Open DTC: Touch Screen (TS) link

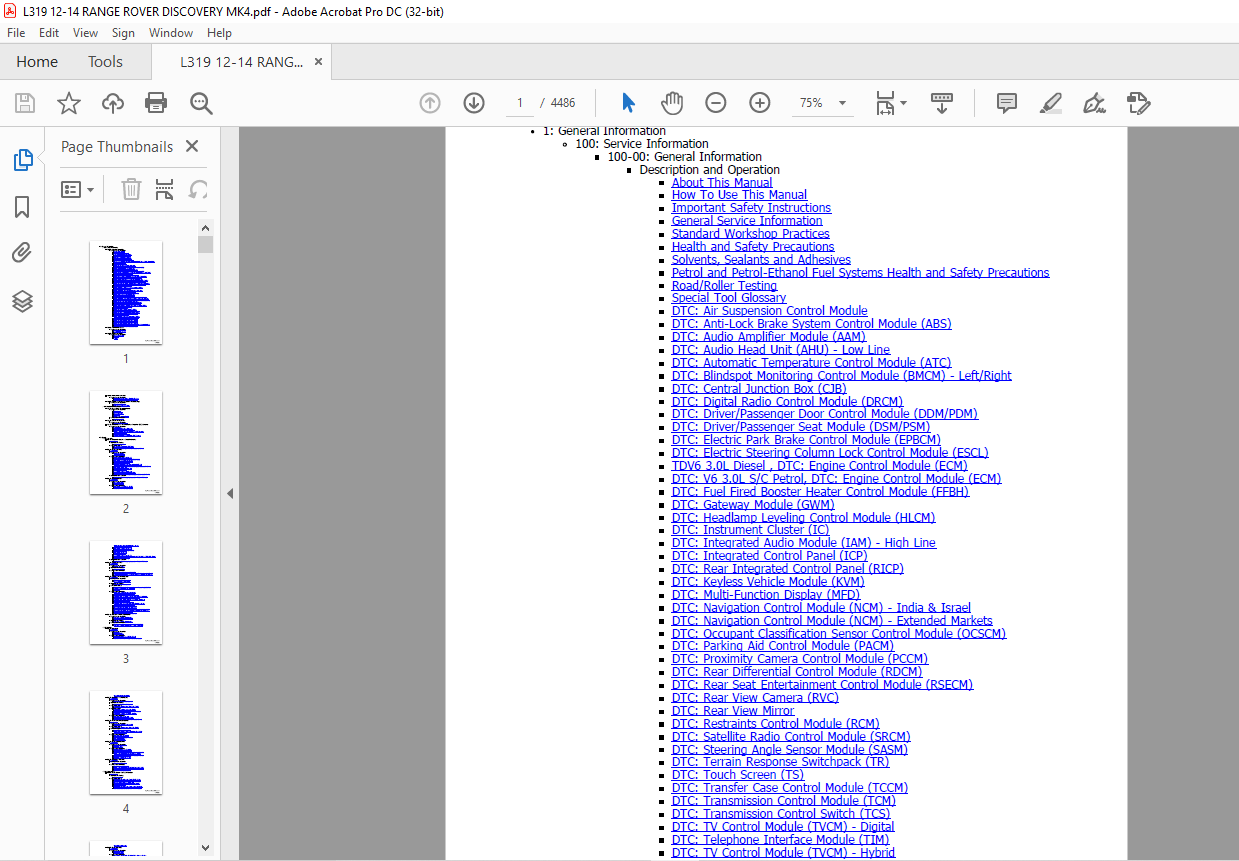[x=738, y=775]
